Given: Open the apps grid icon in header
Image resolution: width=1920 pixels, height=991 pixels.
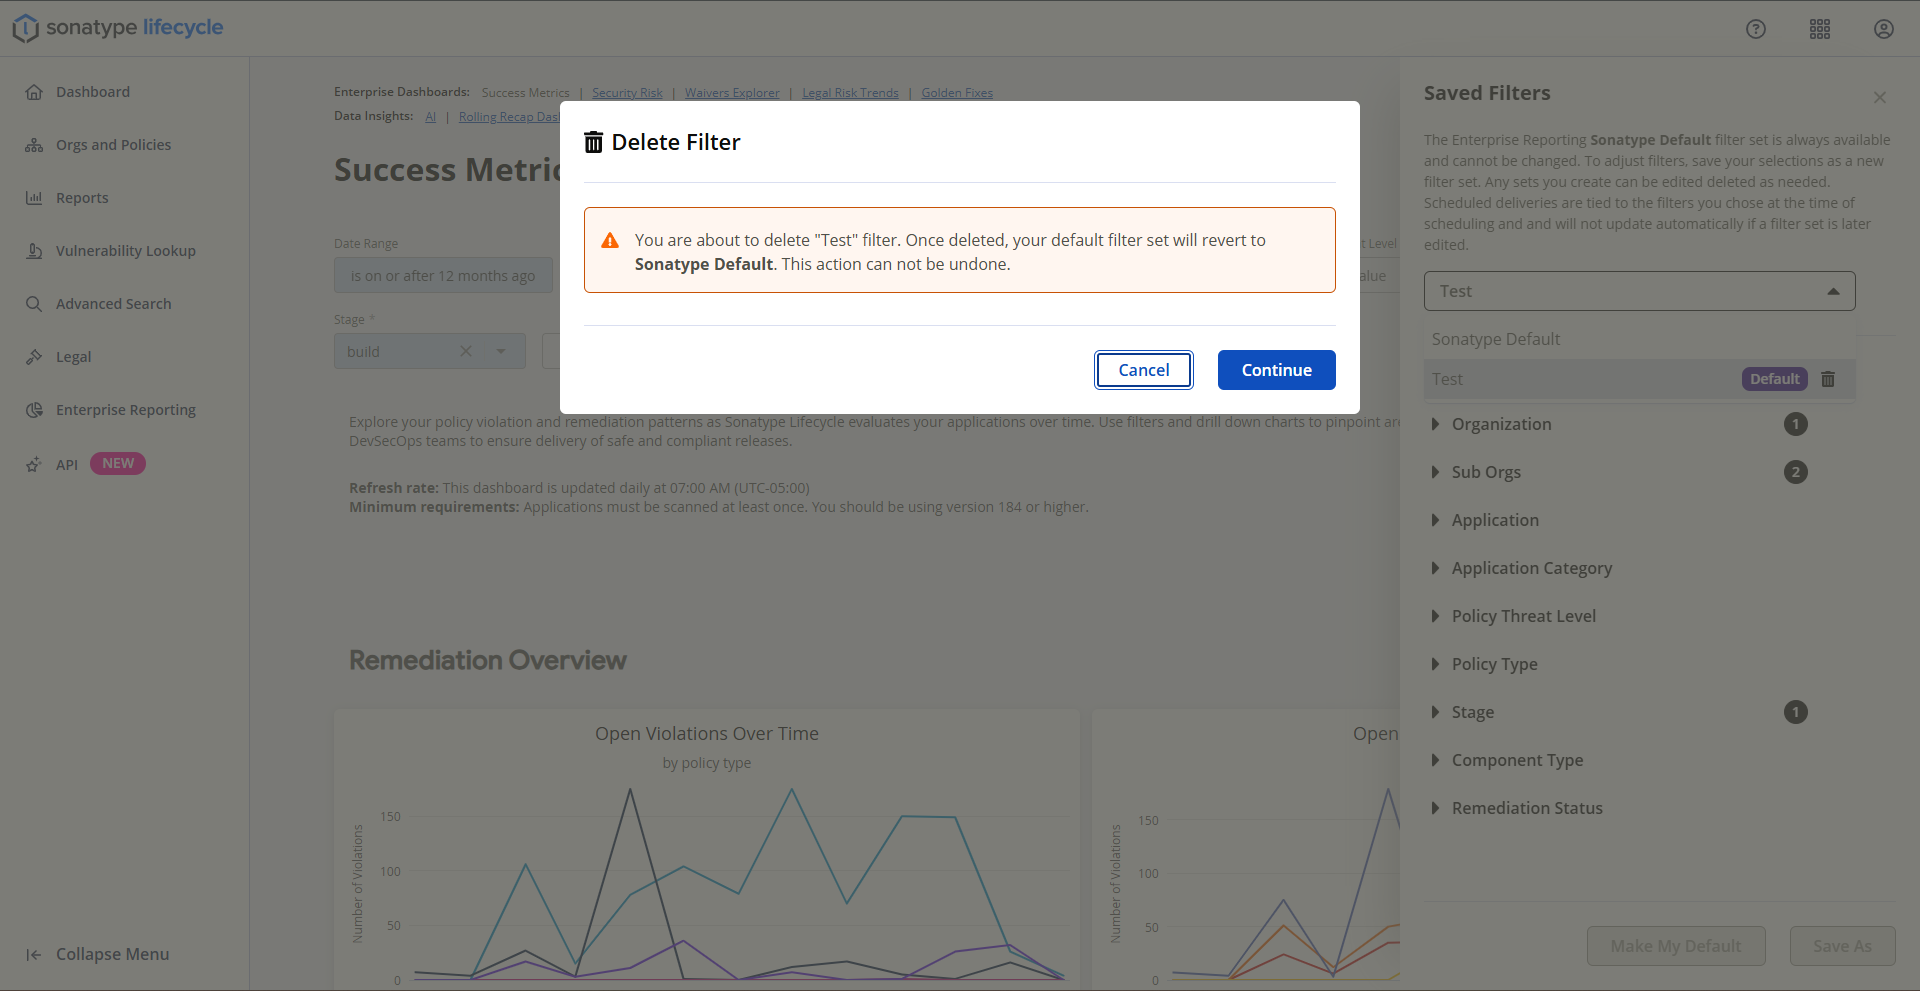Looking at the screenshot, I should 1820,29.
